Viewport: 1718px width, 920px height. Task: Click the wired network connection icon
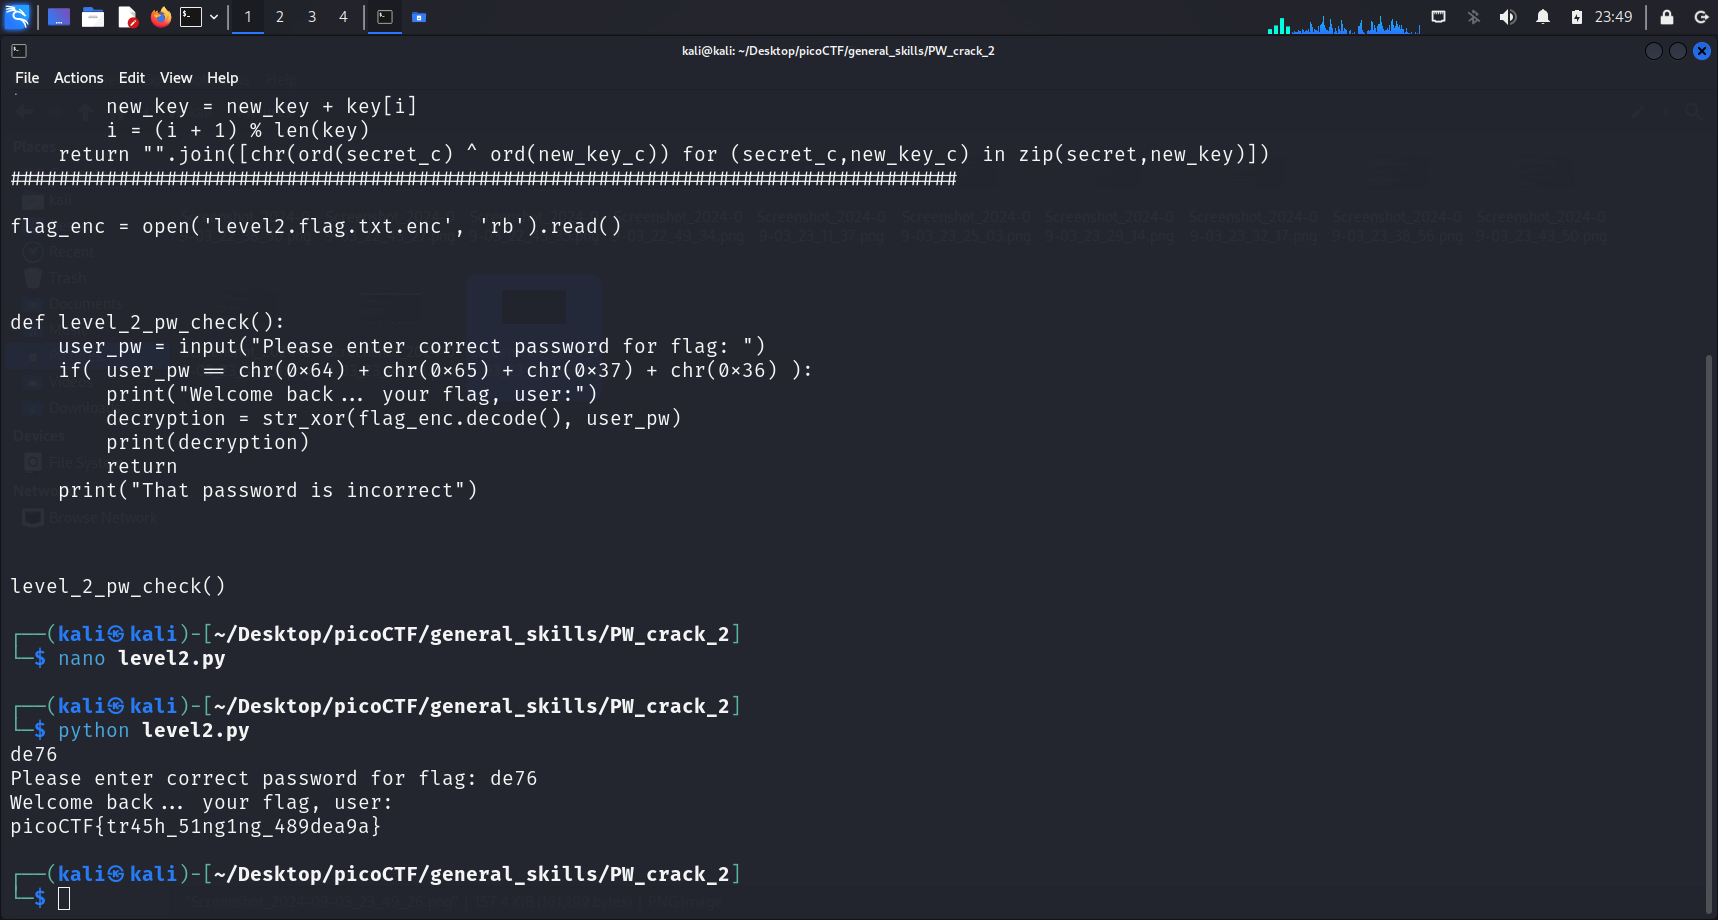[1439, 17]
